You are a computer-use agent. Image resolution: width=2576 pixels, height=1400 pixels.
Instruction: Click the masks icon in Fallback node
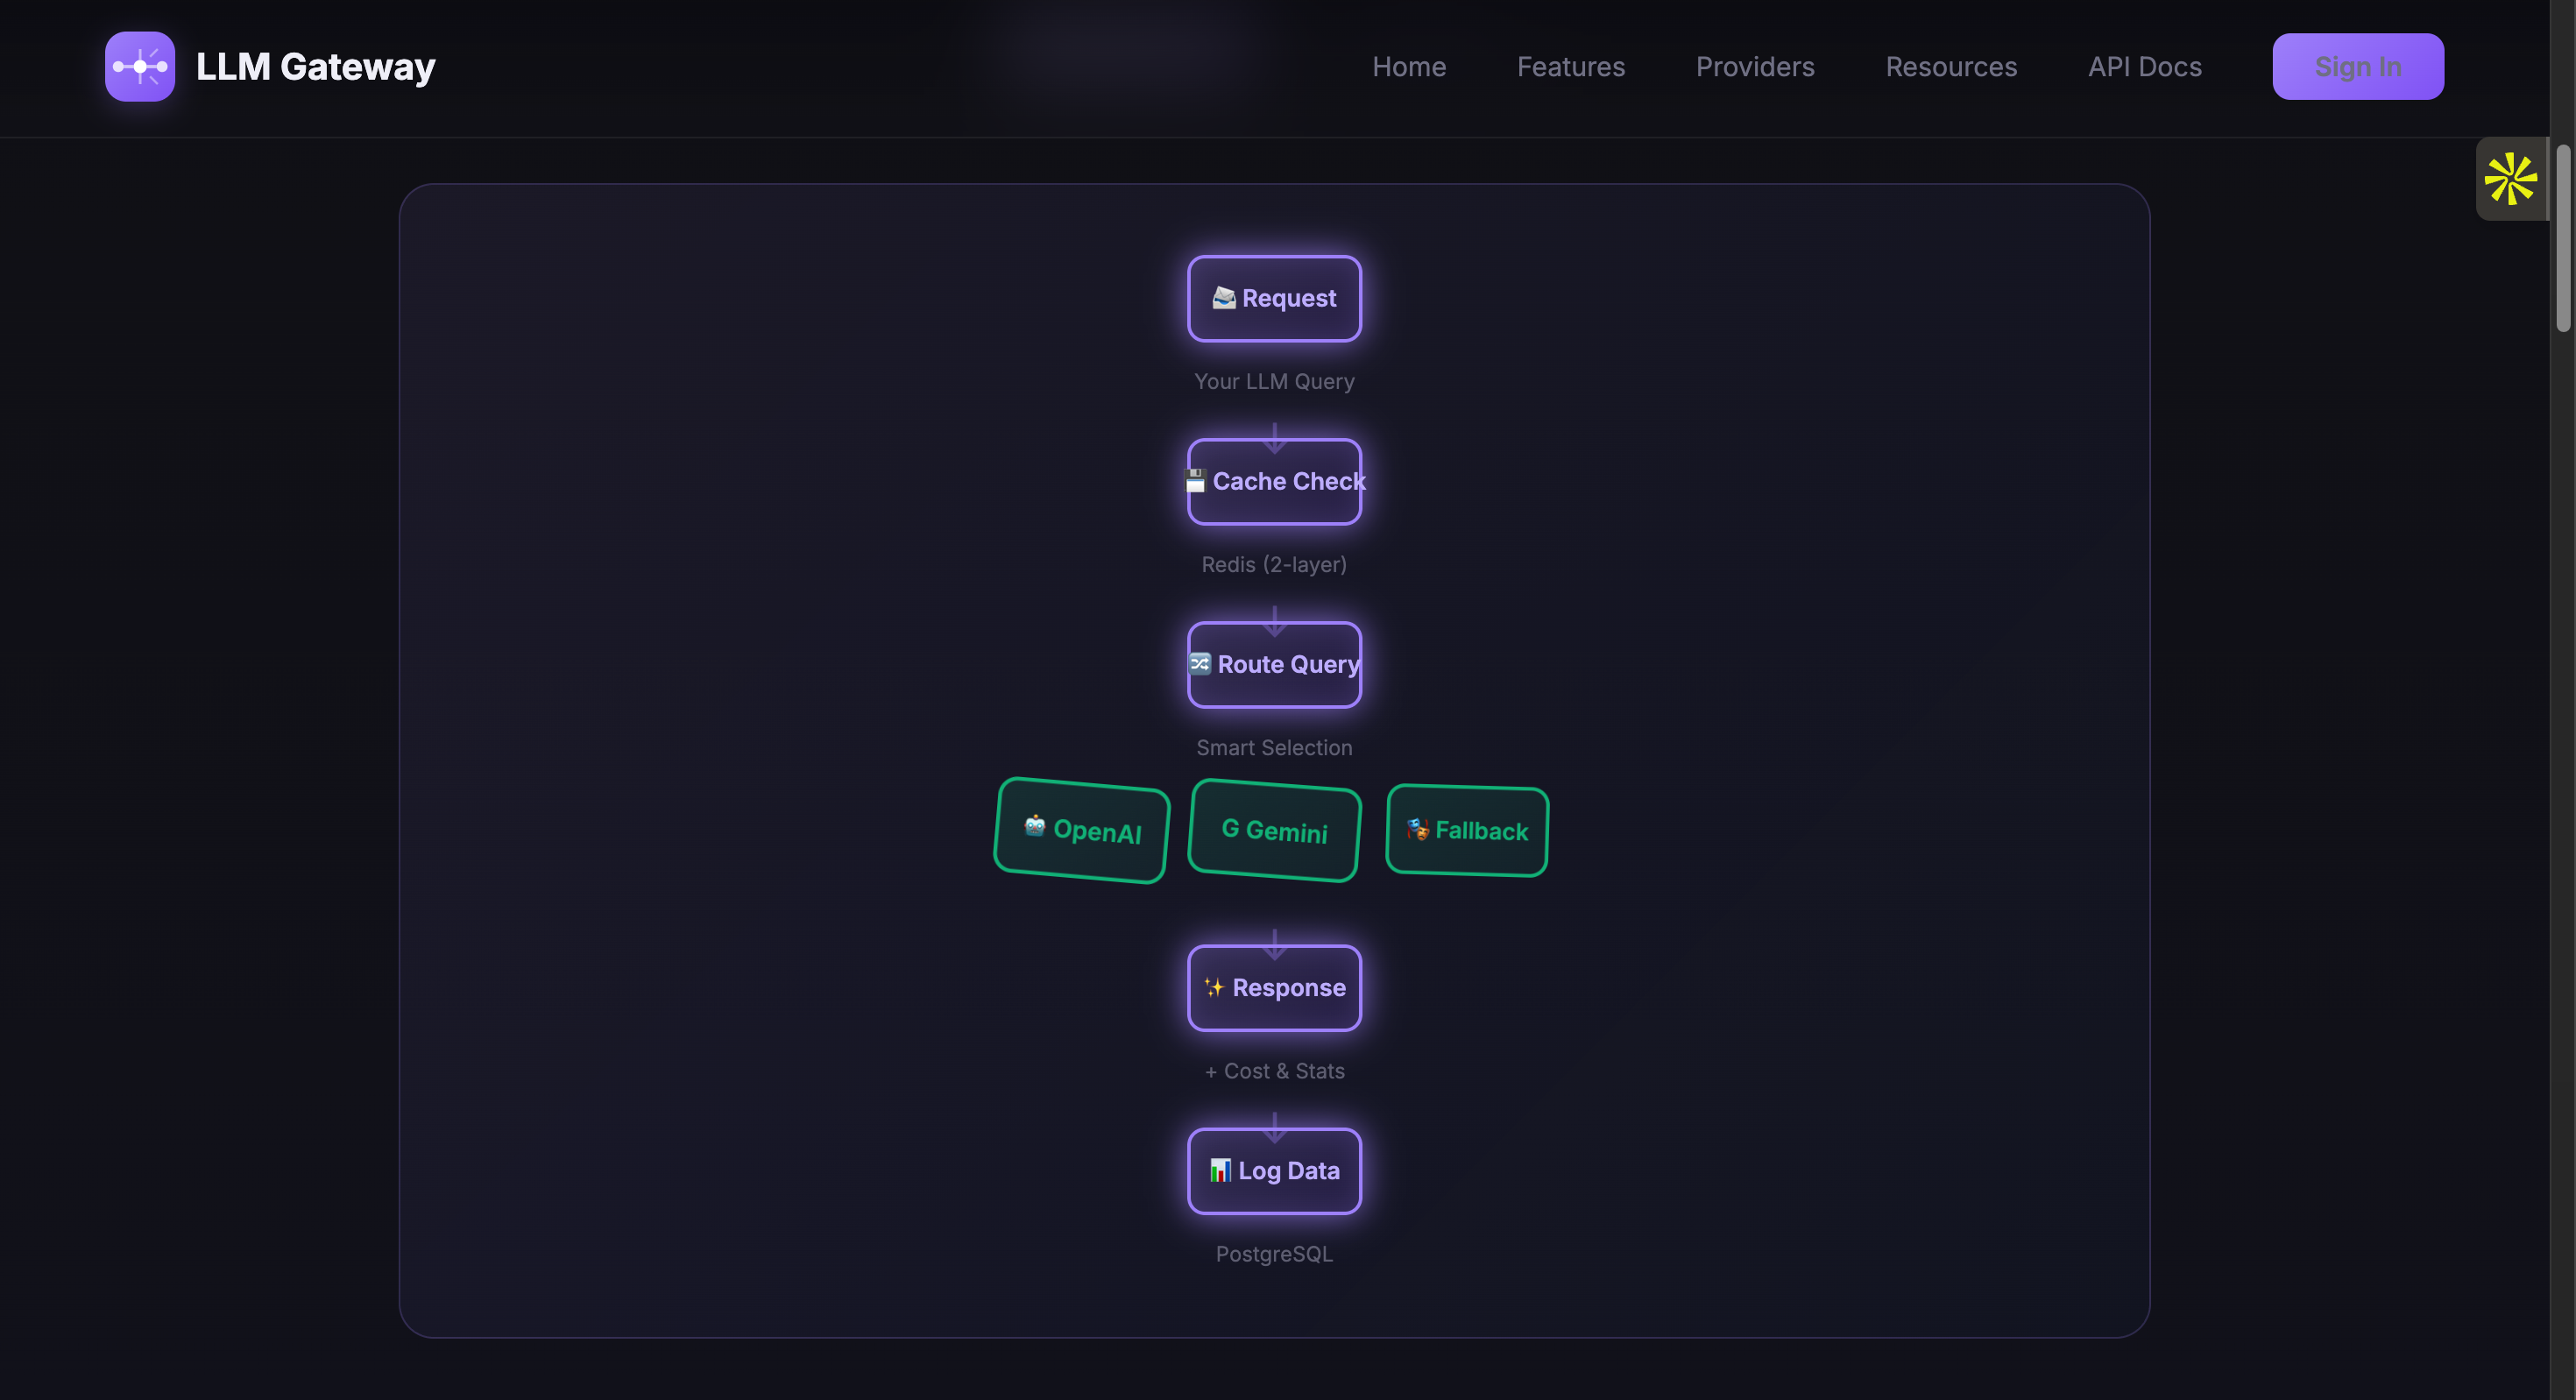(1417, 829)
